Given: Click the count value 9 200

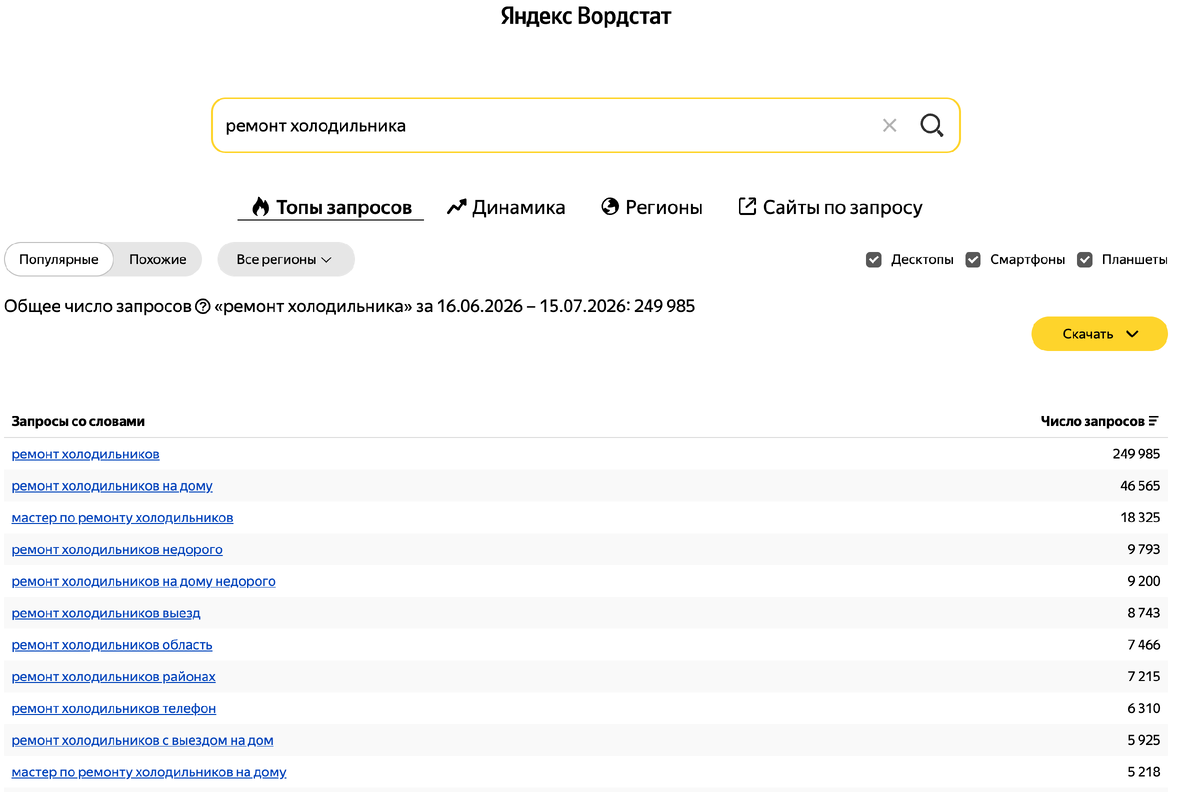Looking at the screenshot, I should click(1143, 581).
